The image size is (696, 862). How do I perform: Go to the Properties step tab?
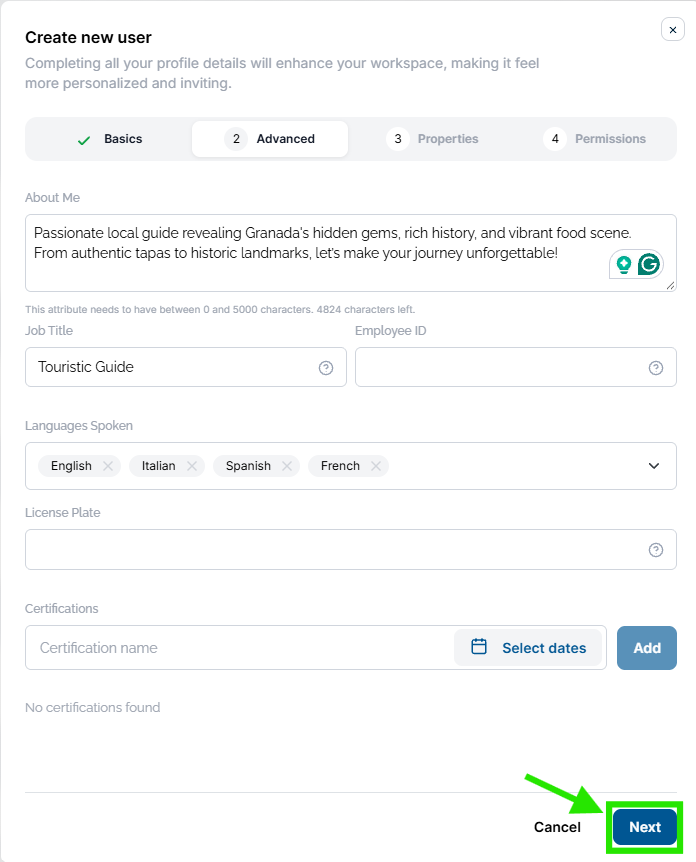432,139
